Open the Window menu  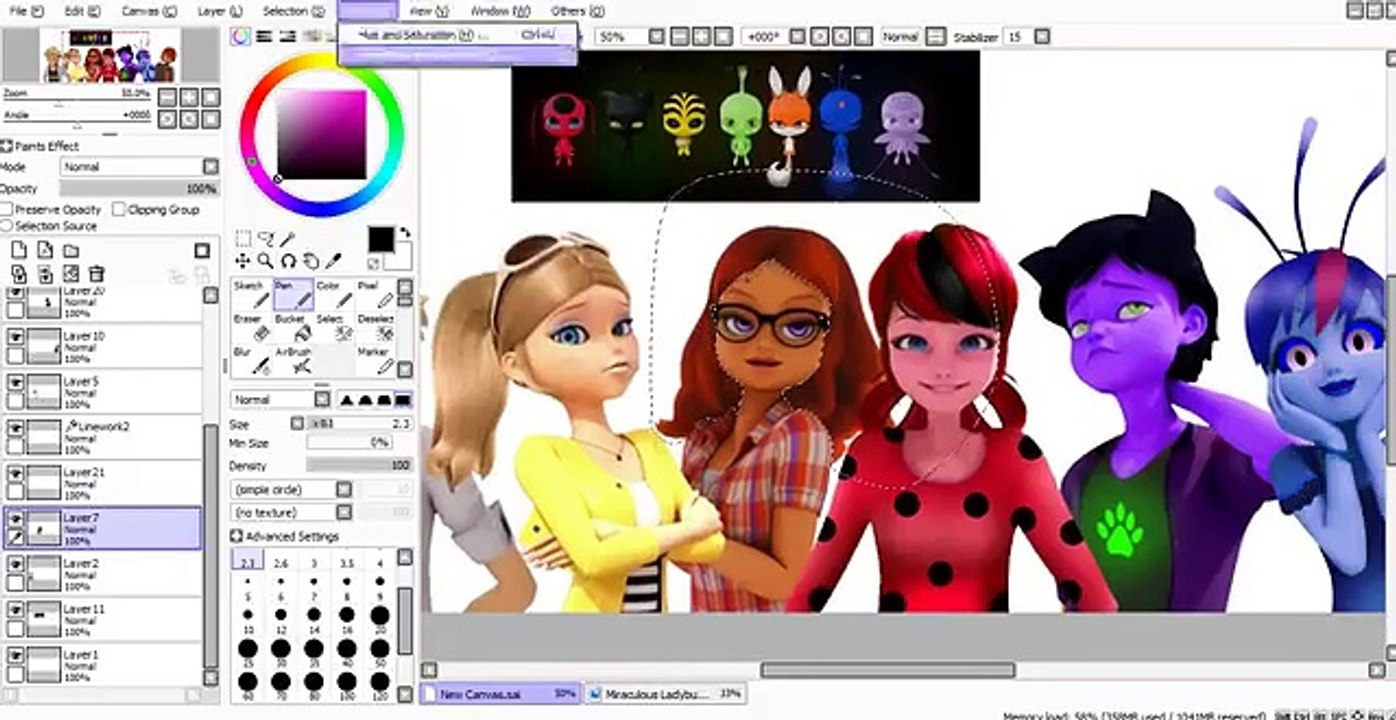(500, 11)
